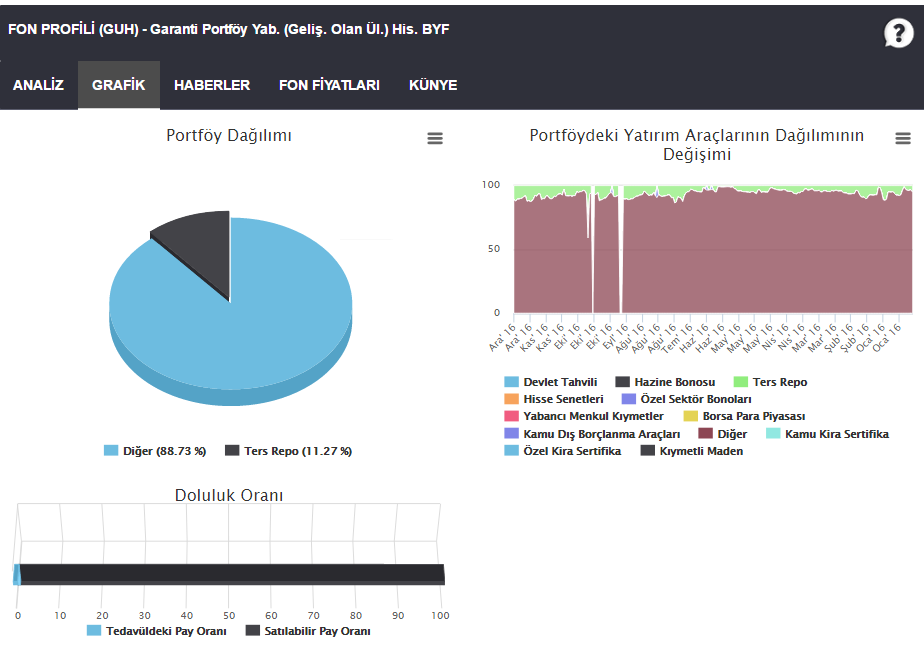Screen dimensions: 924x651
Task: Click the small blue Tedavüldeki Pay bar
Action: click(16, 574)
